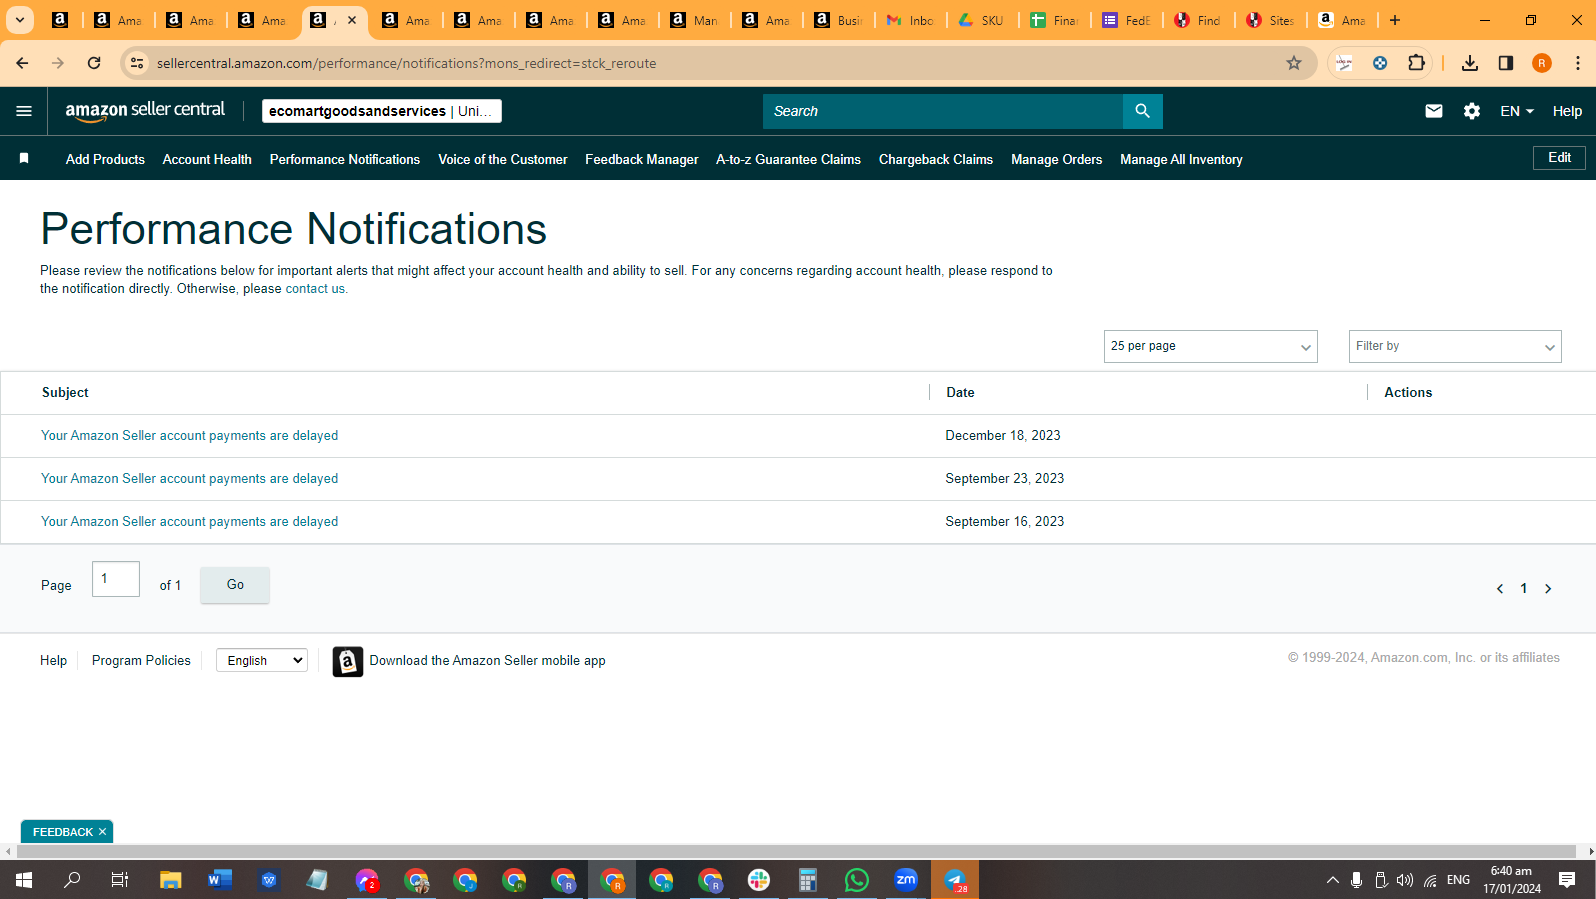Show hidden system tray icons
The width and height of the screenshot is (1596, 899).
pos(1332,880)
